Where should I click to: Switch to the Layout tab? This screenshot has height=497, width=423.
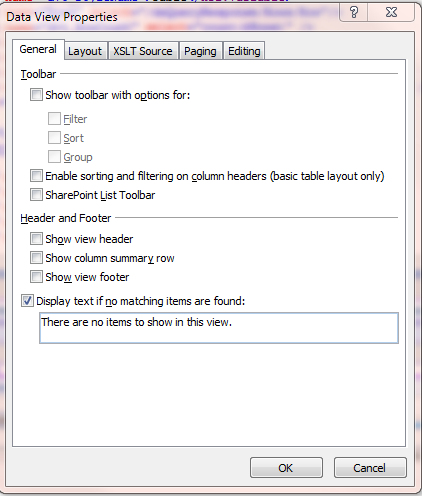85,51
